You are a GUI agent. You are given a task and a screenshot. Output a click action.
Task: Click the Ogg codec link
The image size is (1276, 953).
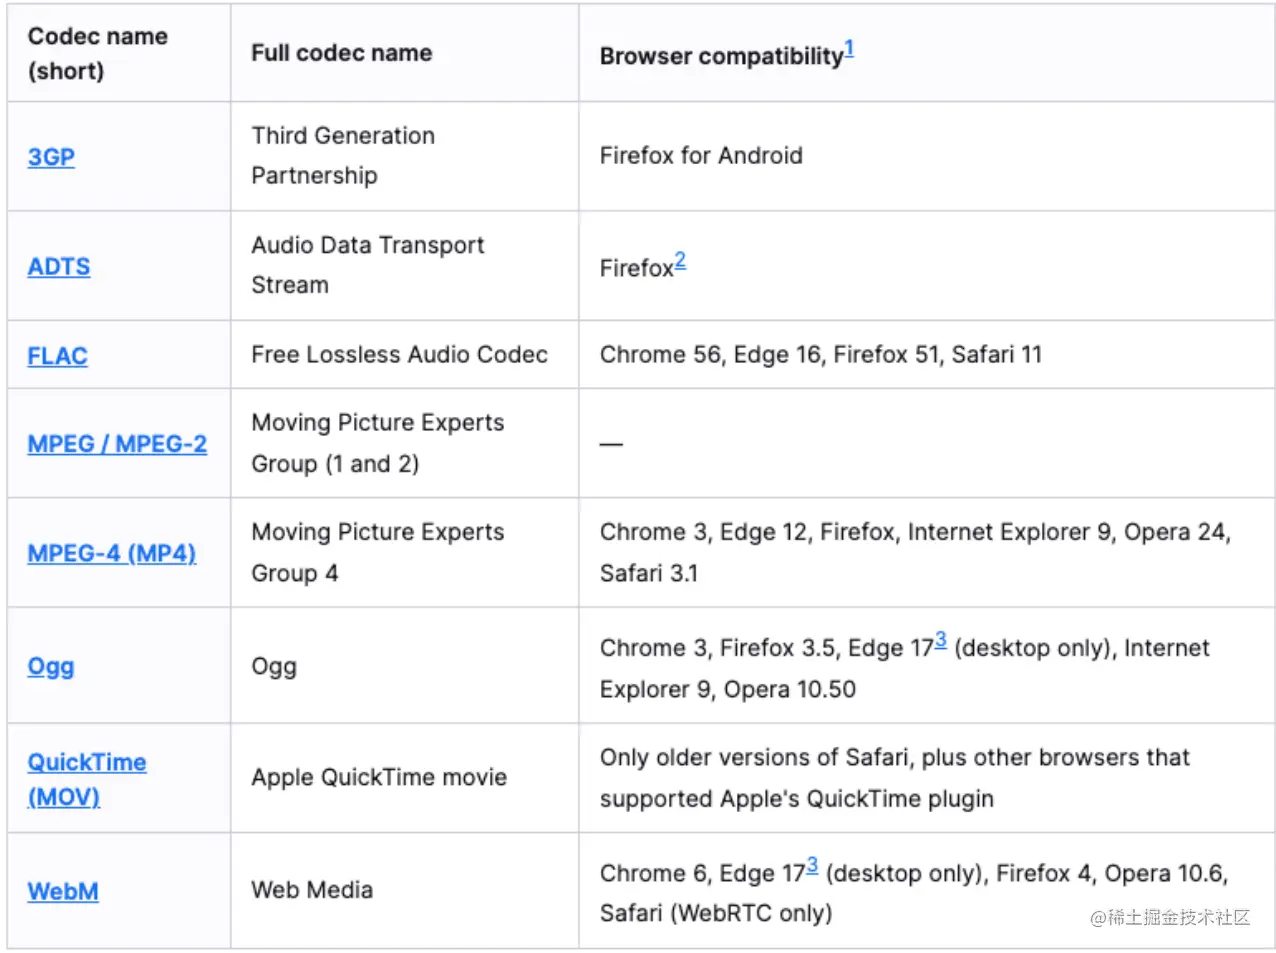click(51, 666)
